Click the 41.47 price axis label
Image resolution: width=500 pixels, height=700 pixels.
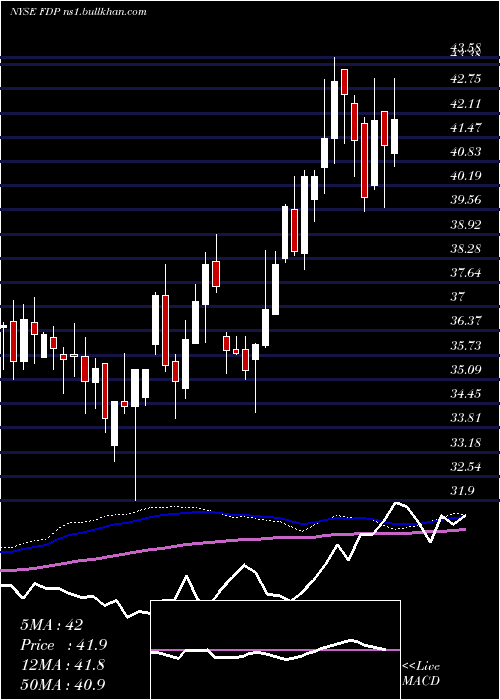tap(466, 128)
